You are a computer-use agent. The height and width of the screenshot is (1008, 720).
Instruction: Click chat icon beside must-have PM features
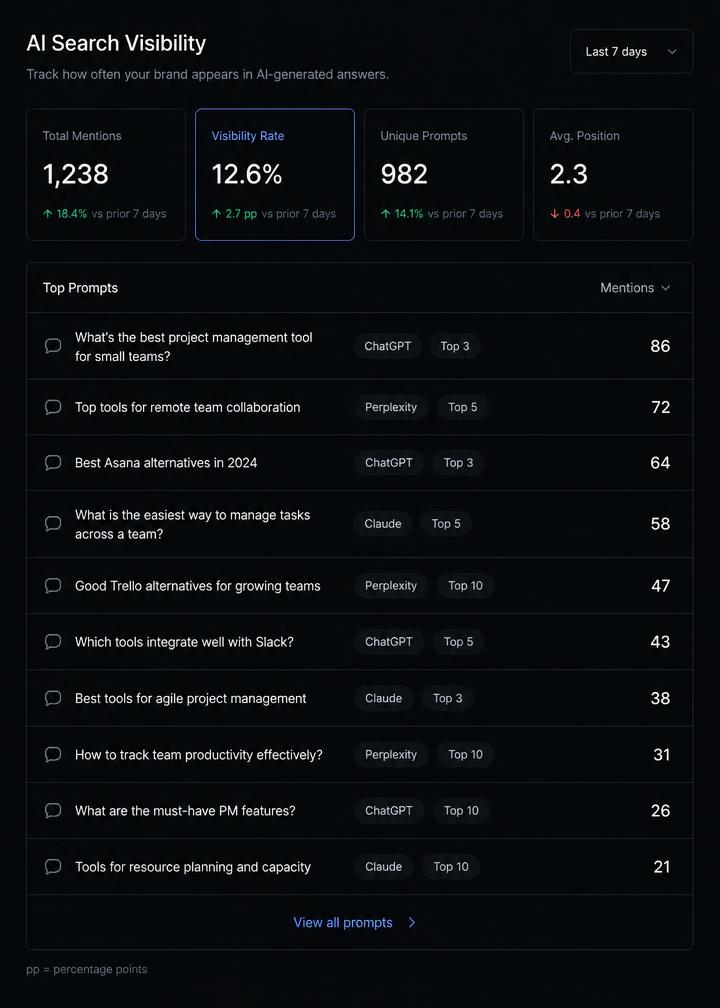tap(53, 811)
